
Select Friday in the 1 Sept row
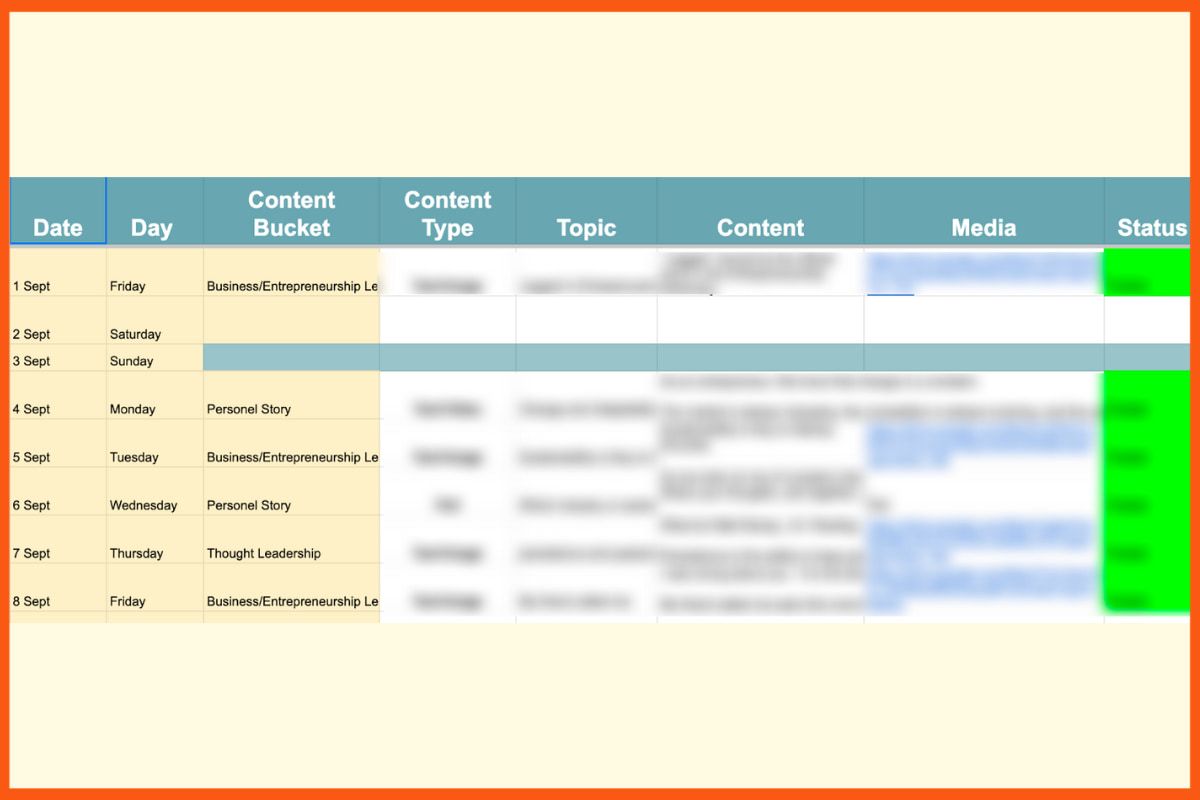pos(155,272)
